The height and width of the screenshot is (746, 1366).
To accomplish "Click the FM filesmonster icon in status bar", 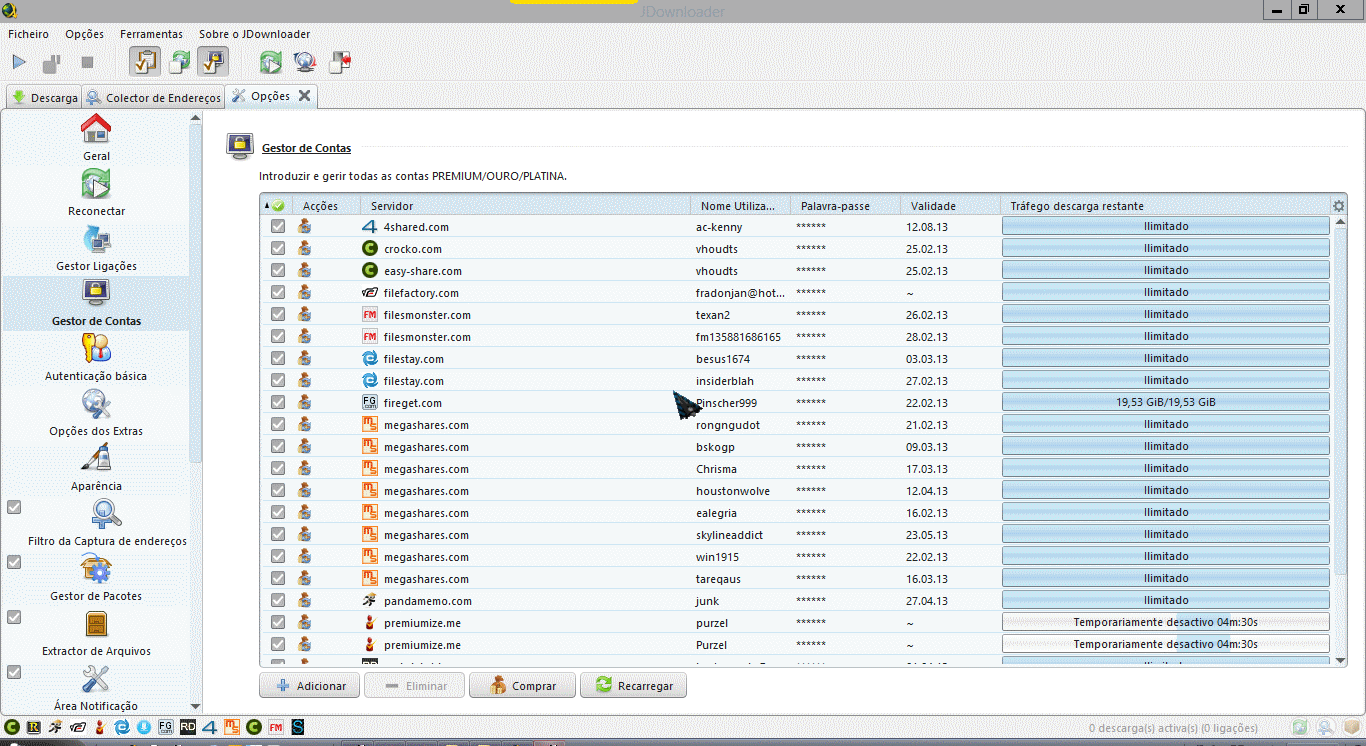I will [x=275, y=727].
